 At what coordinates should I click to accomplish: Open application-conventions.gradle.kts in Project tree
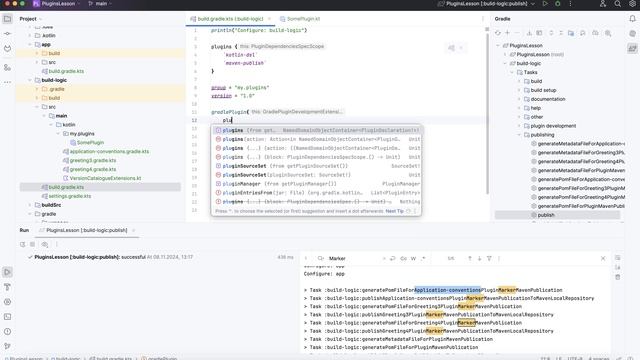point(106,151)
